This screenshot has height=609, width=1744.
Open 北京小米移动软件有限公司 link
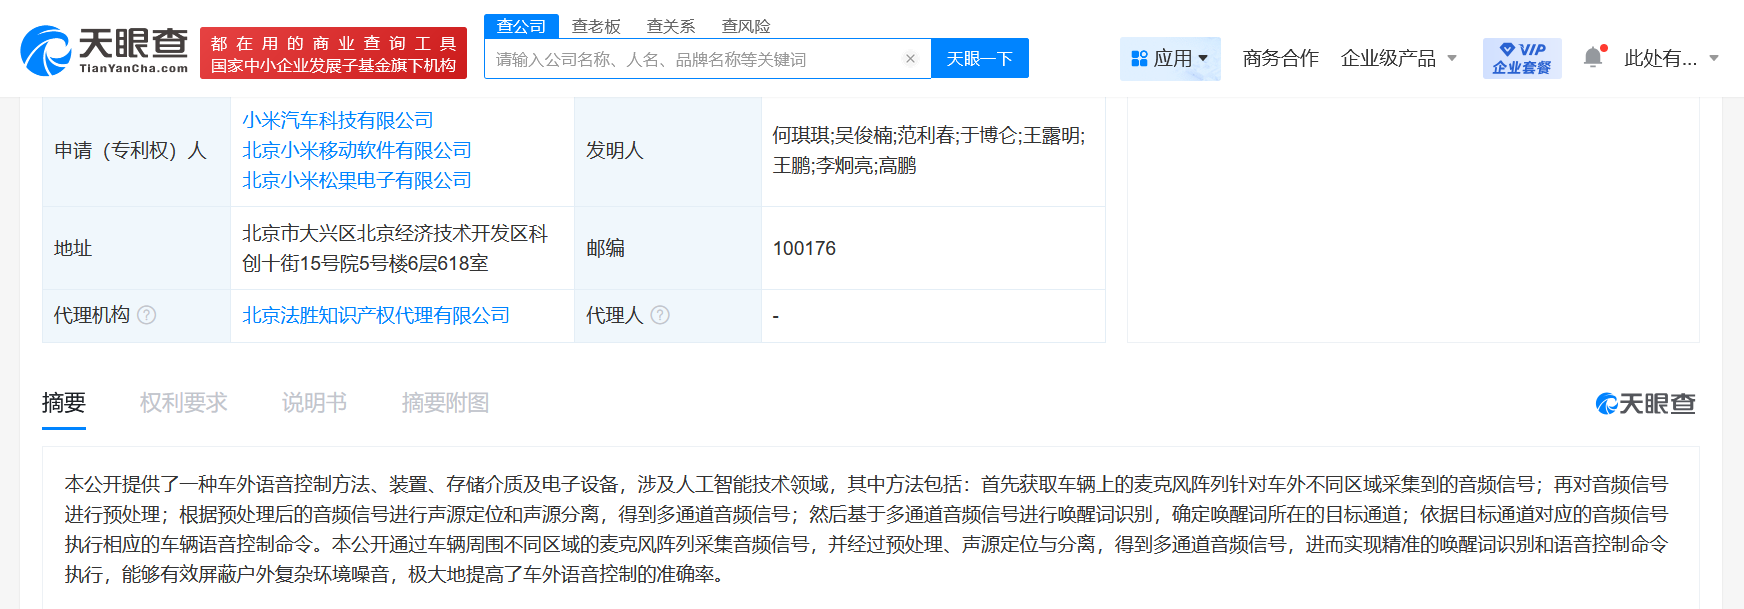357,150
